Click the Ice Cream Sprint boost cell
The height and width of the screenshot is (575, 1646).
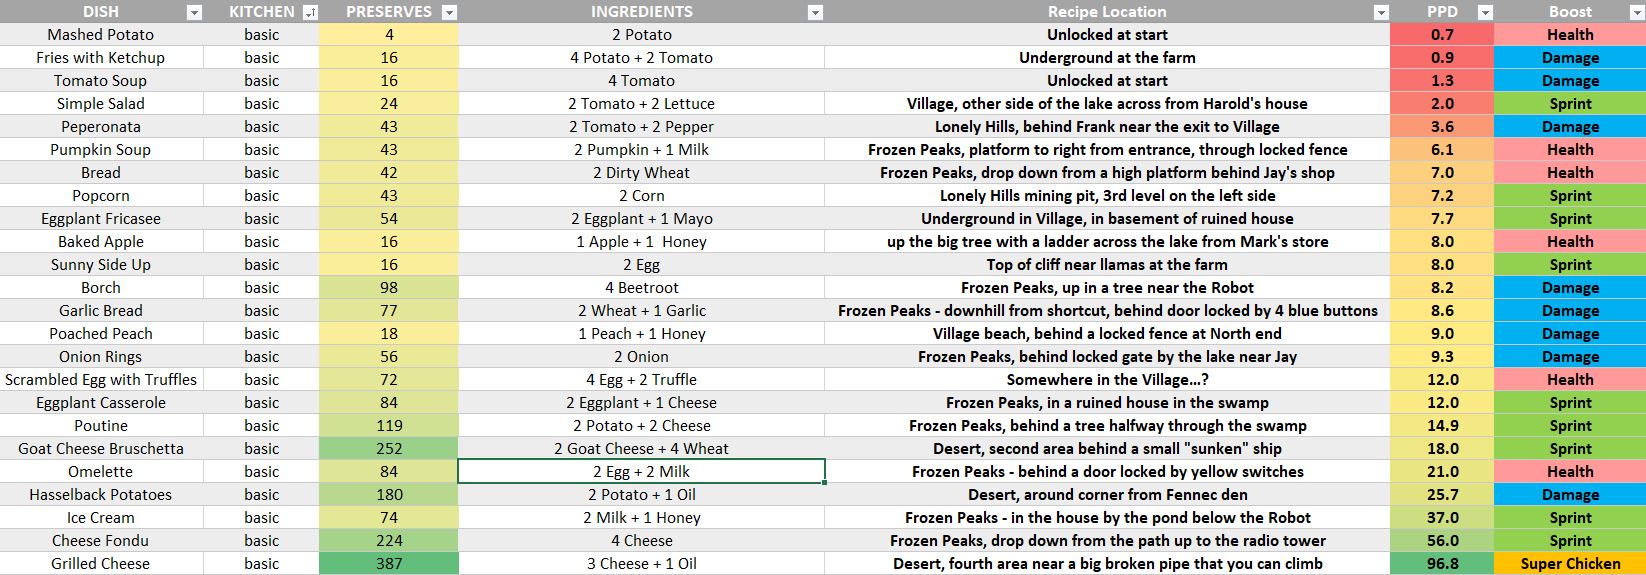coord(1570,518)
